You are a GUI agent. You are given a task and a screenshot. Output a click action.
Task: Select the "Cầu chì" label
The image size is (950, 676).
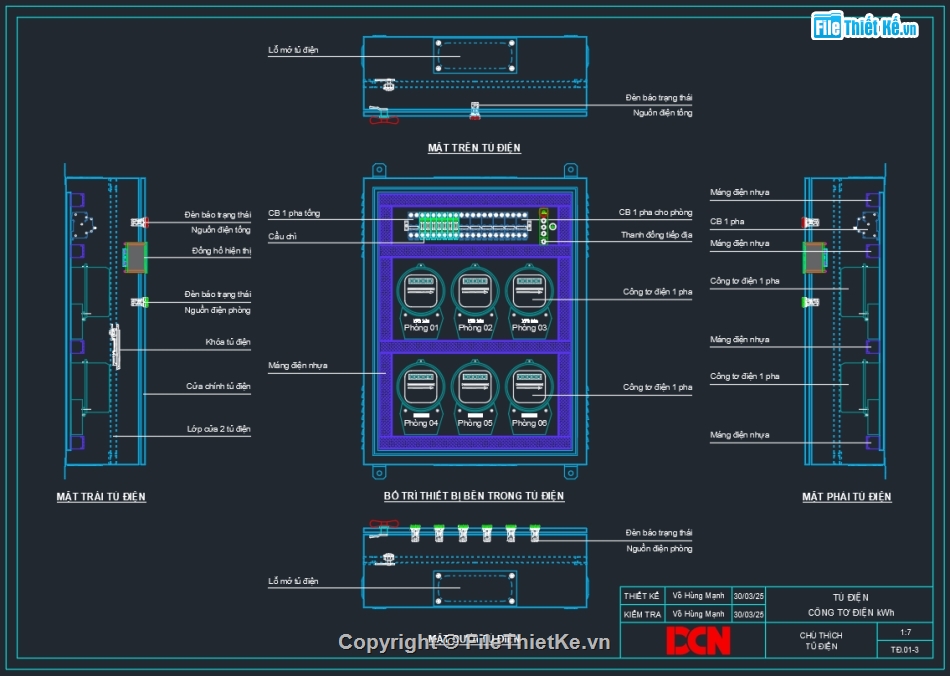coord(282,236)
